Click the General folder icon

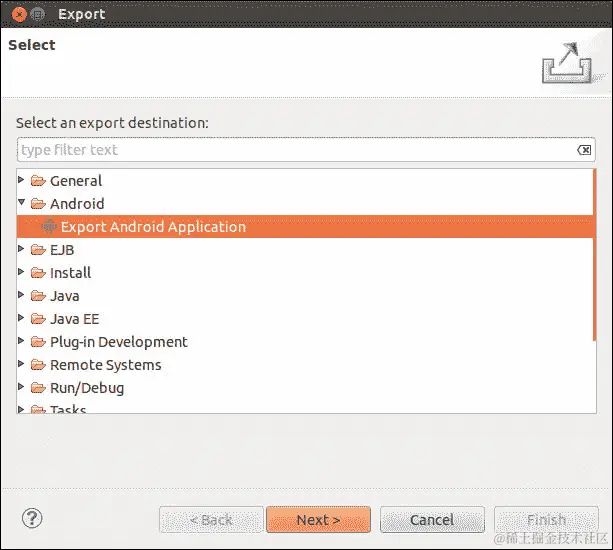38,181
